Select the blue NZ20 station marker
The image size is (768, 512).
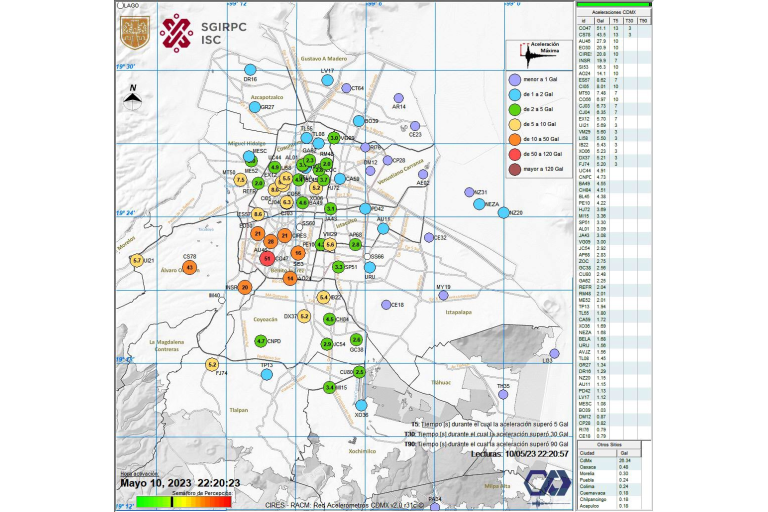click(504, 213)
